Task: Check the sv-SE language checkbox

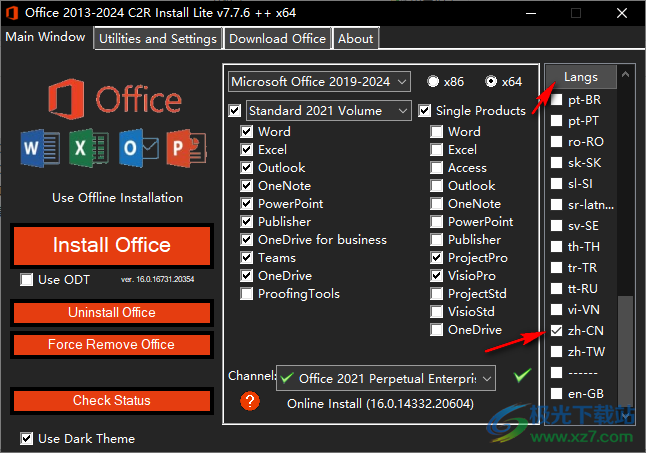Action: pyautogui.click(x=557, y=226)
